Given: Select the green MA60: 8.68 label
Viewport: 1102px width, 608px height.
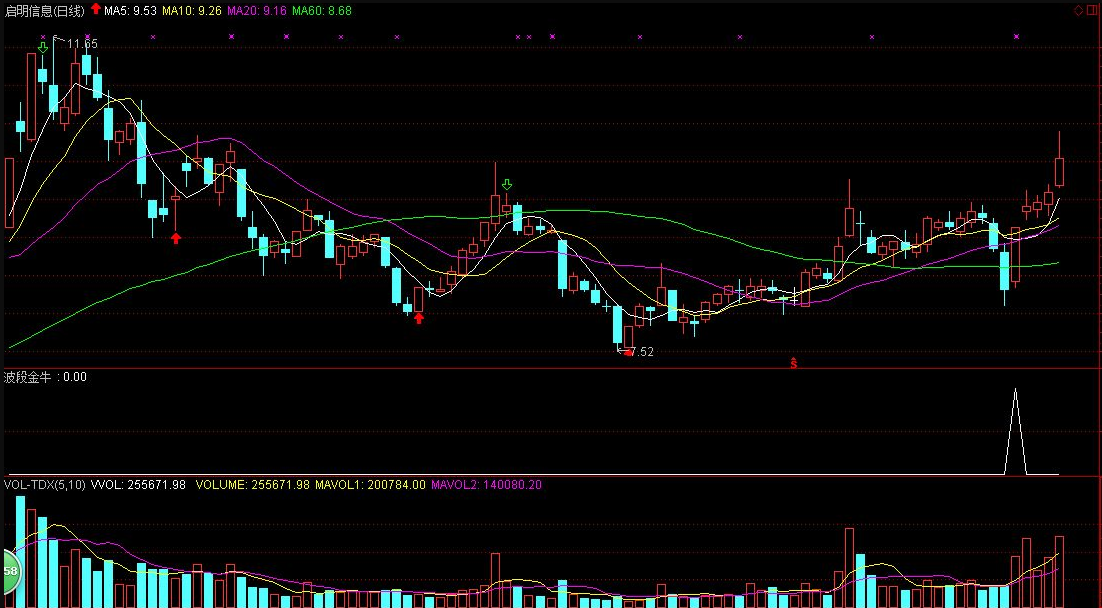Looking at the screenshot, I should point(321,11).
